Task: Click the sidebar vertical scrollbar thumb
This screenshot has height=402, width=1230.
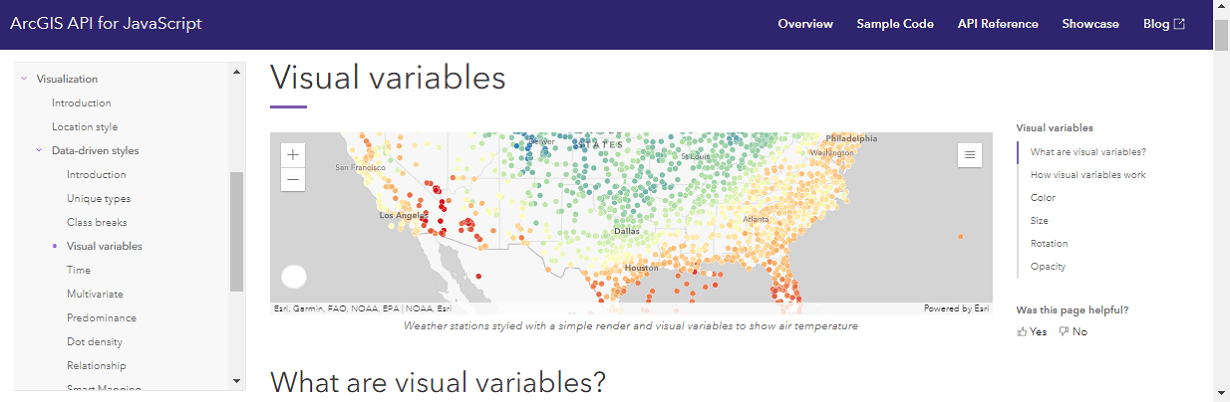Action: (237, 230)
